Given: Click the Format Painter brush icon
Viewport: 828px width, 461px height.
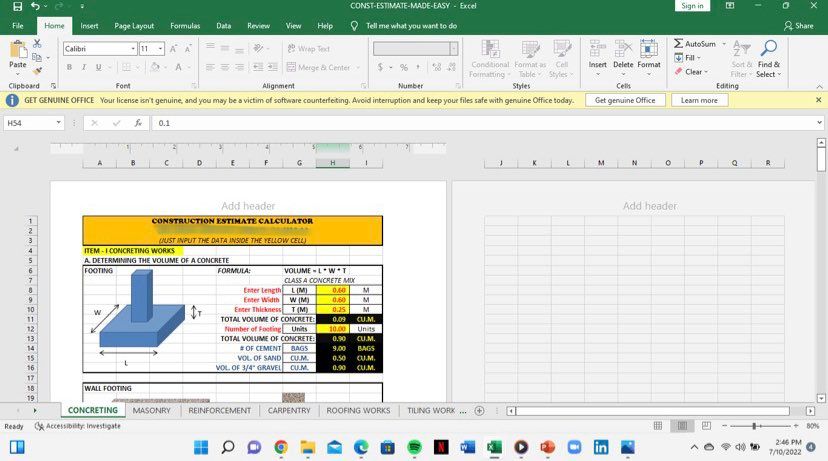Looking at the screenshot, I should pos(37,70).
